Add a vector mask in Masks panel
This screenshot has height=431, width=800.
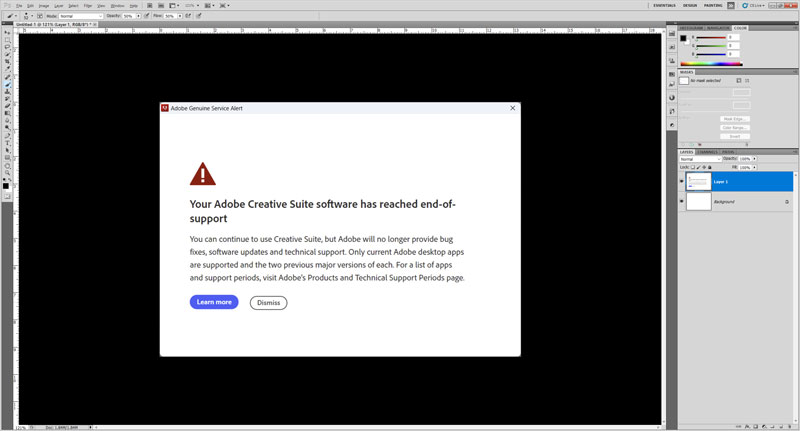click(747, 81)
